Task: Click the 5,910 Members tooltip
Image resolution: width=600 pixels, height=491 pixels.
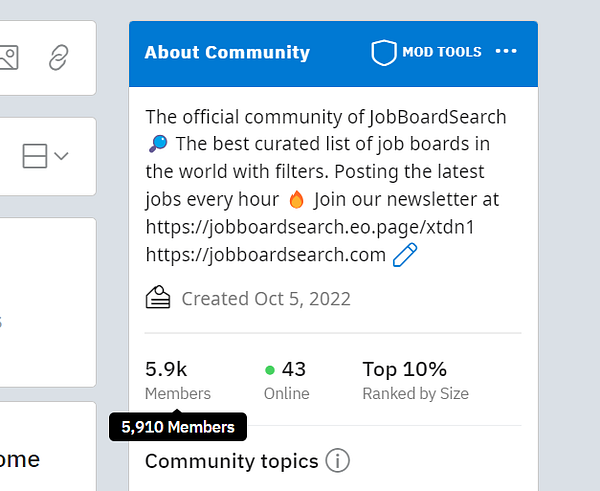Action: tap(178, 427)
